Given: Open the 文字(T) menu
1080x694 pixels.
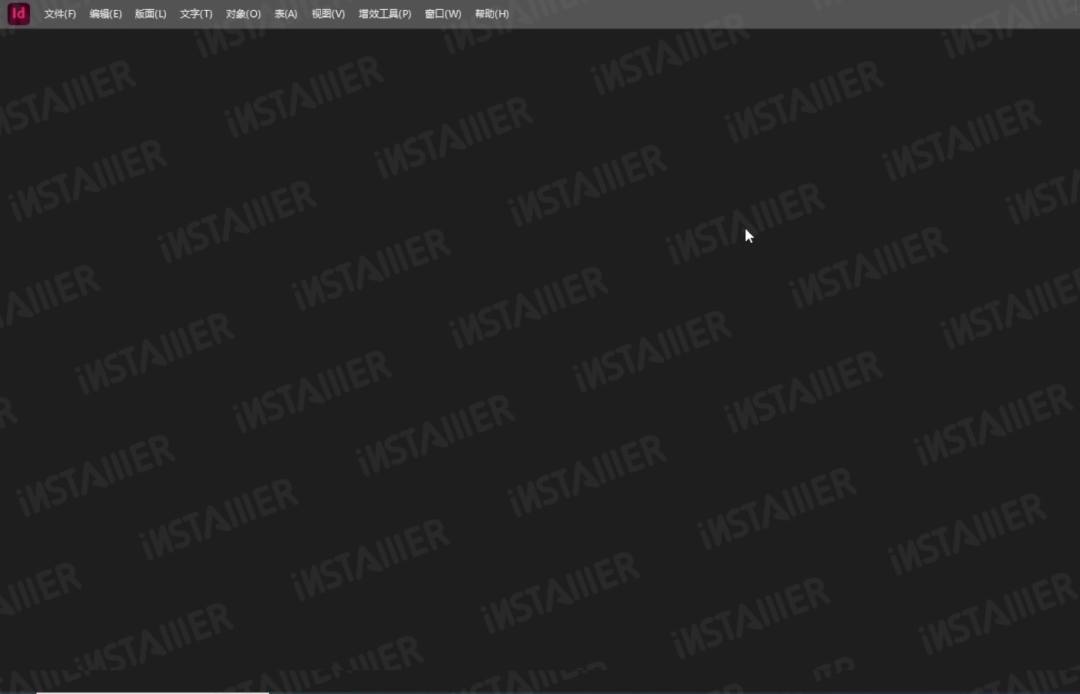Looking at the screenshot, I should coord(196,14).
